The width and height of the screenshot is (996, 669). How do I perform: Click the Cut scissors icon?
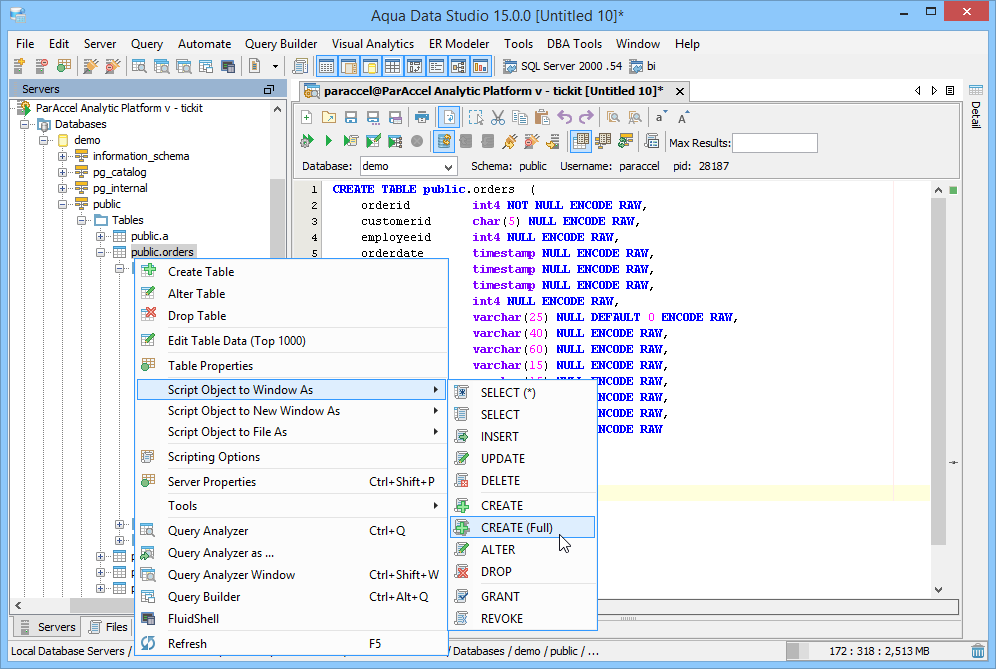coord(498,118)
